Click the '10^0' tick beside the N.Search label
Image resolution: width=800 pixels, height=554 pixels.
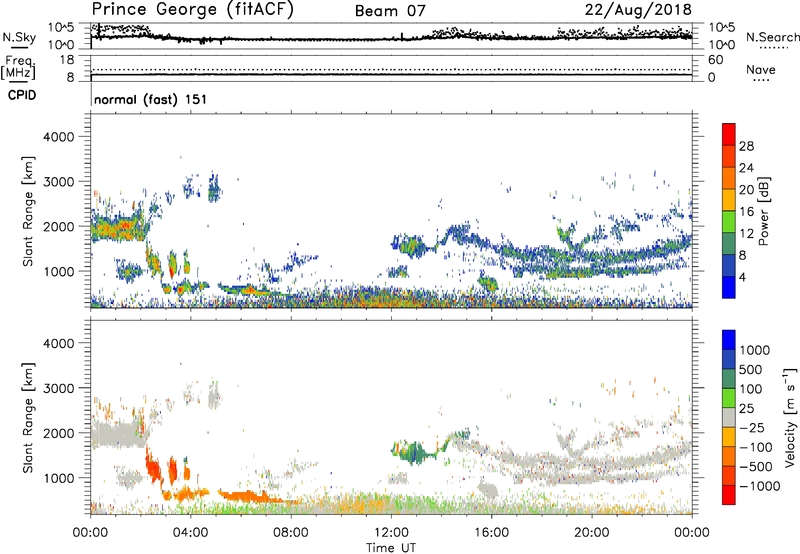point(721,45)
